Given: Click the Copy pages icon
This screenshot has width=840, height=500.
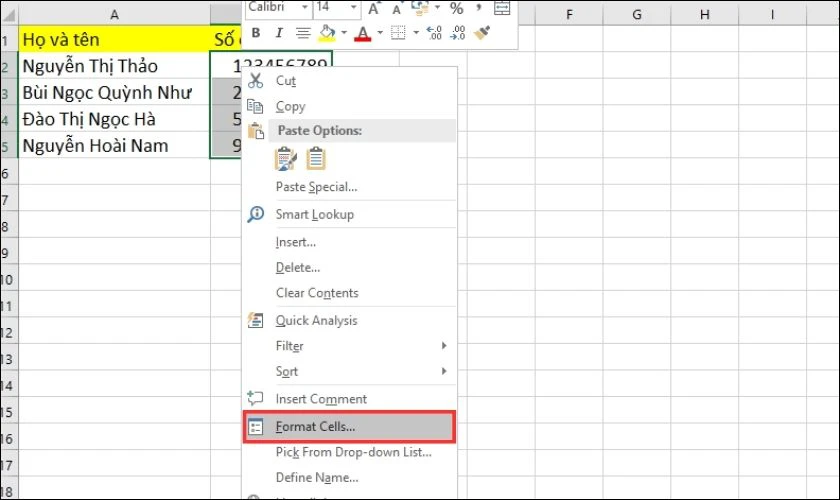Looking at the screenshot, I should point(255,106).
